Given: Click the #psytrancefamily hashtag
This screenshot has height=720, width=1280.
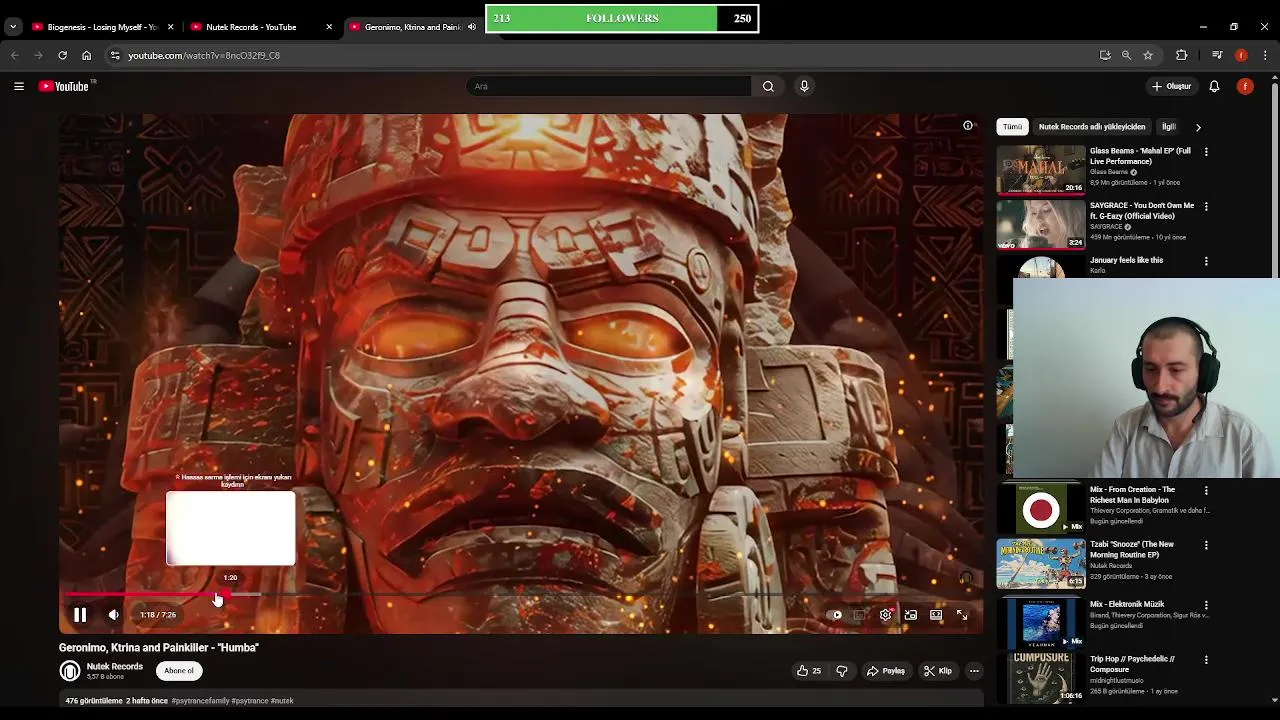Looking at the screenshot, I should (200, 701).
